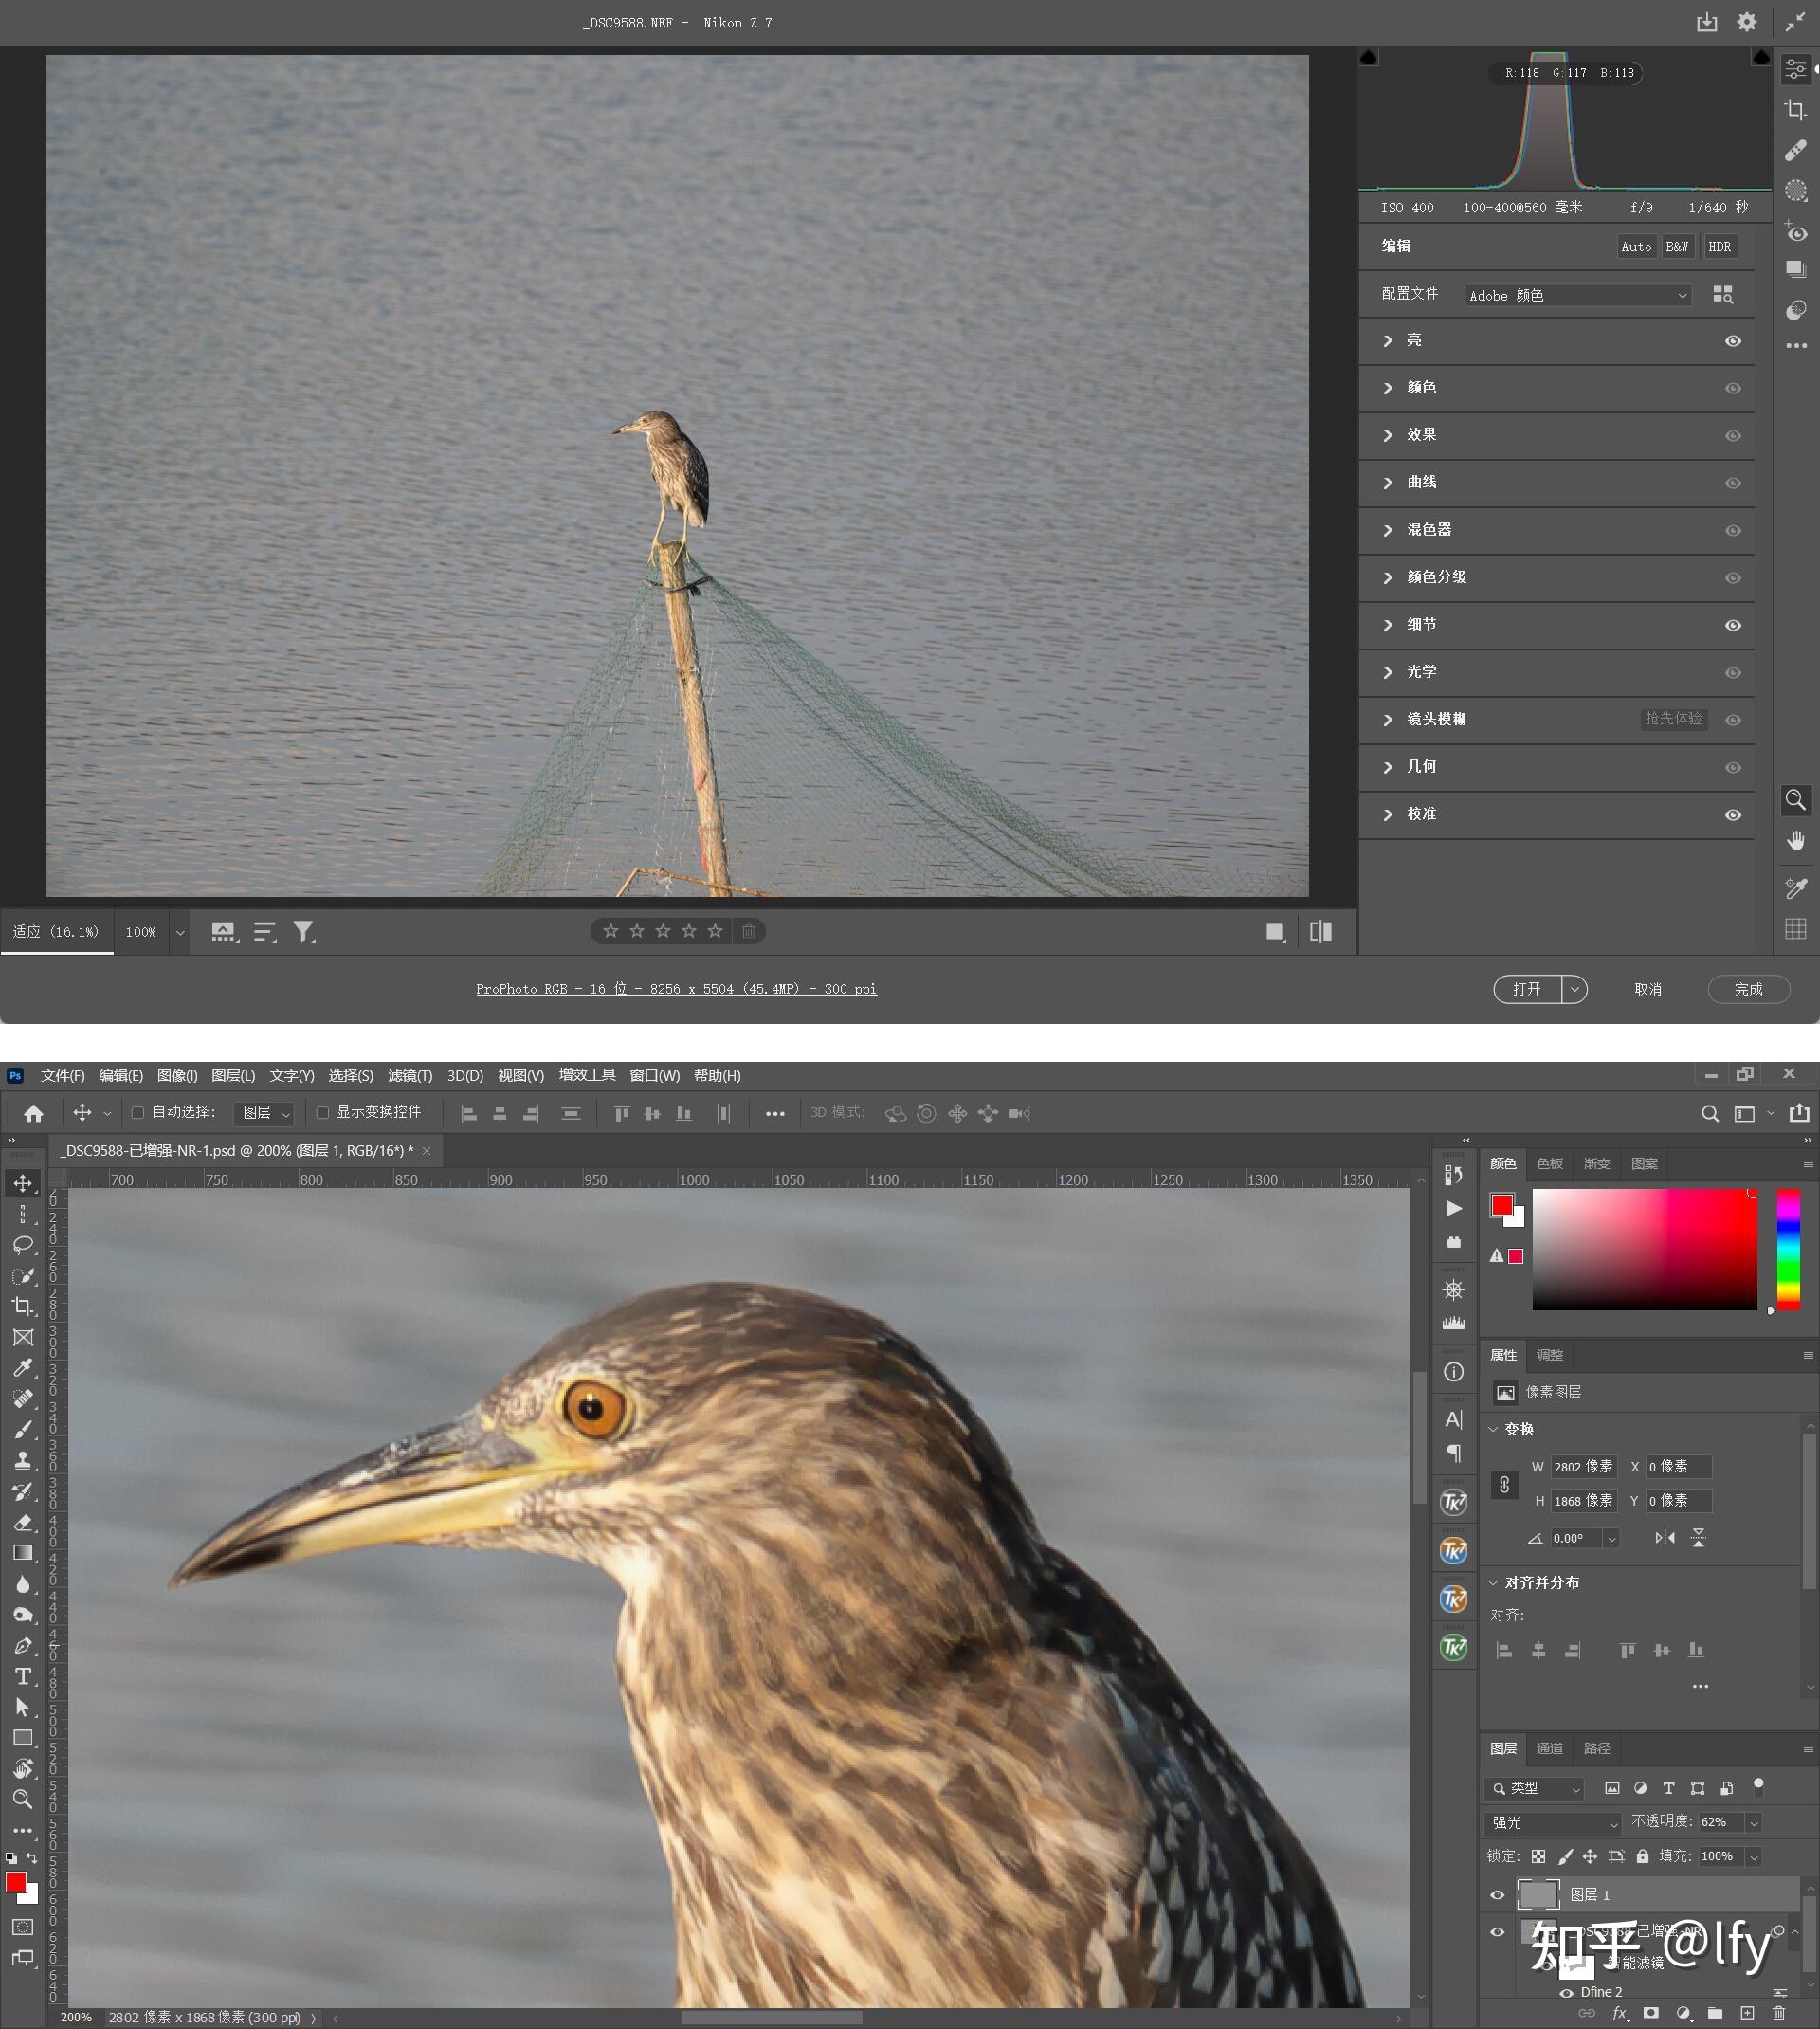Select the Horizontal Type tool
Viewport: 1820px width, 2029px height.
[22, 1676]
